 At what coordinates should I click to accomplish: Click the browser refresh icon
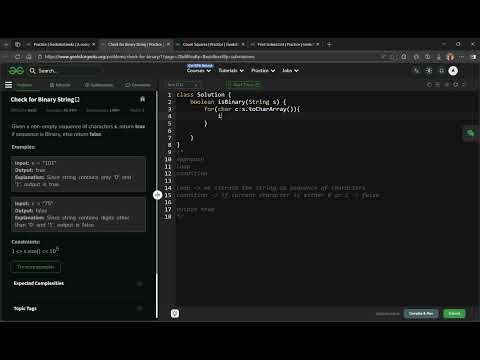point(17,57)
